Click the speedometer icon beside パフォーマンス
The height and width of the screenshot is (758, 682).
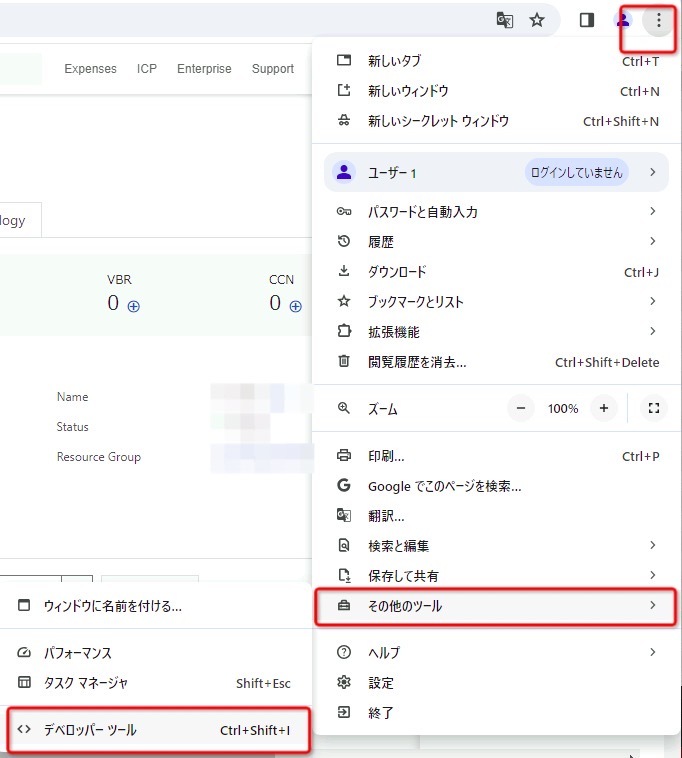(24, 653)
